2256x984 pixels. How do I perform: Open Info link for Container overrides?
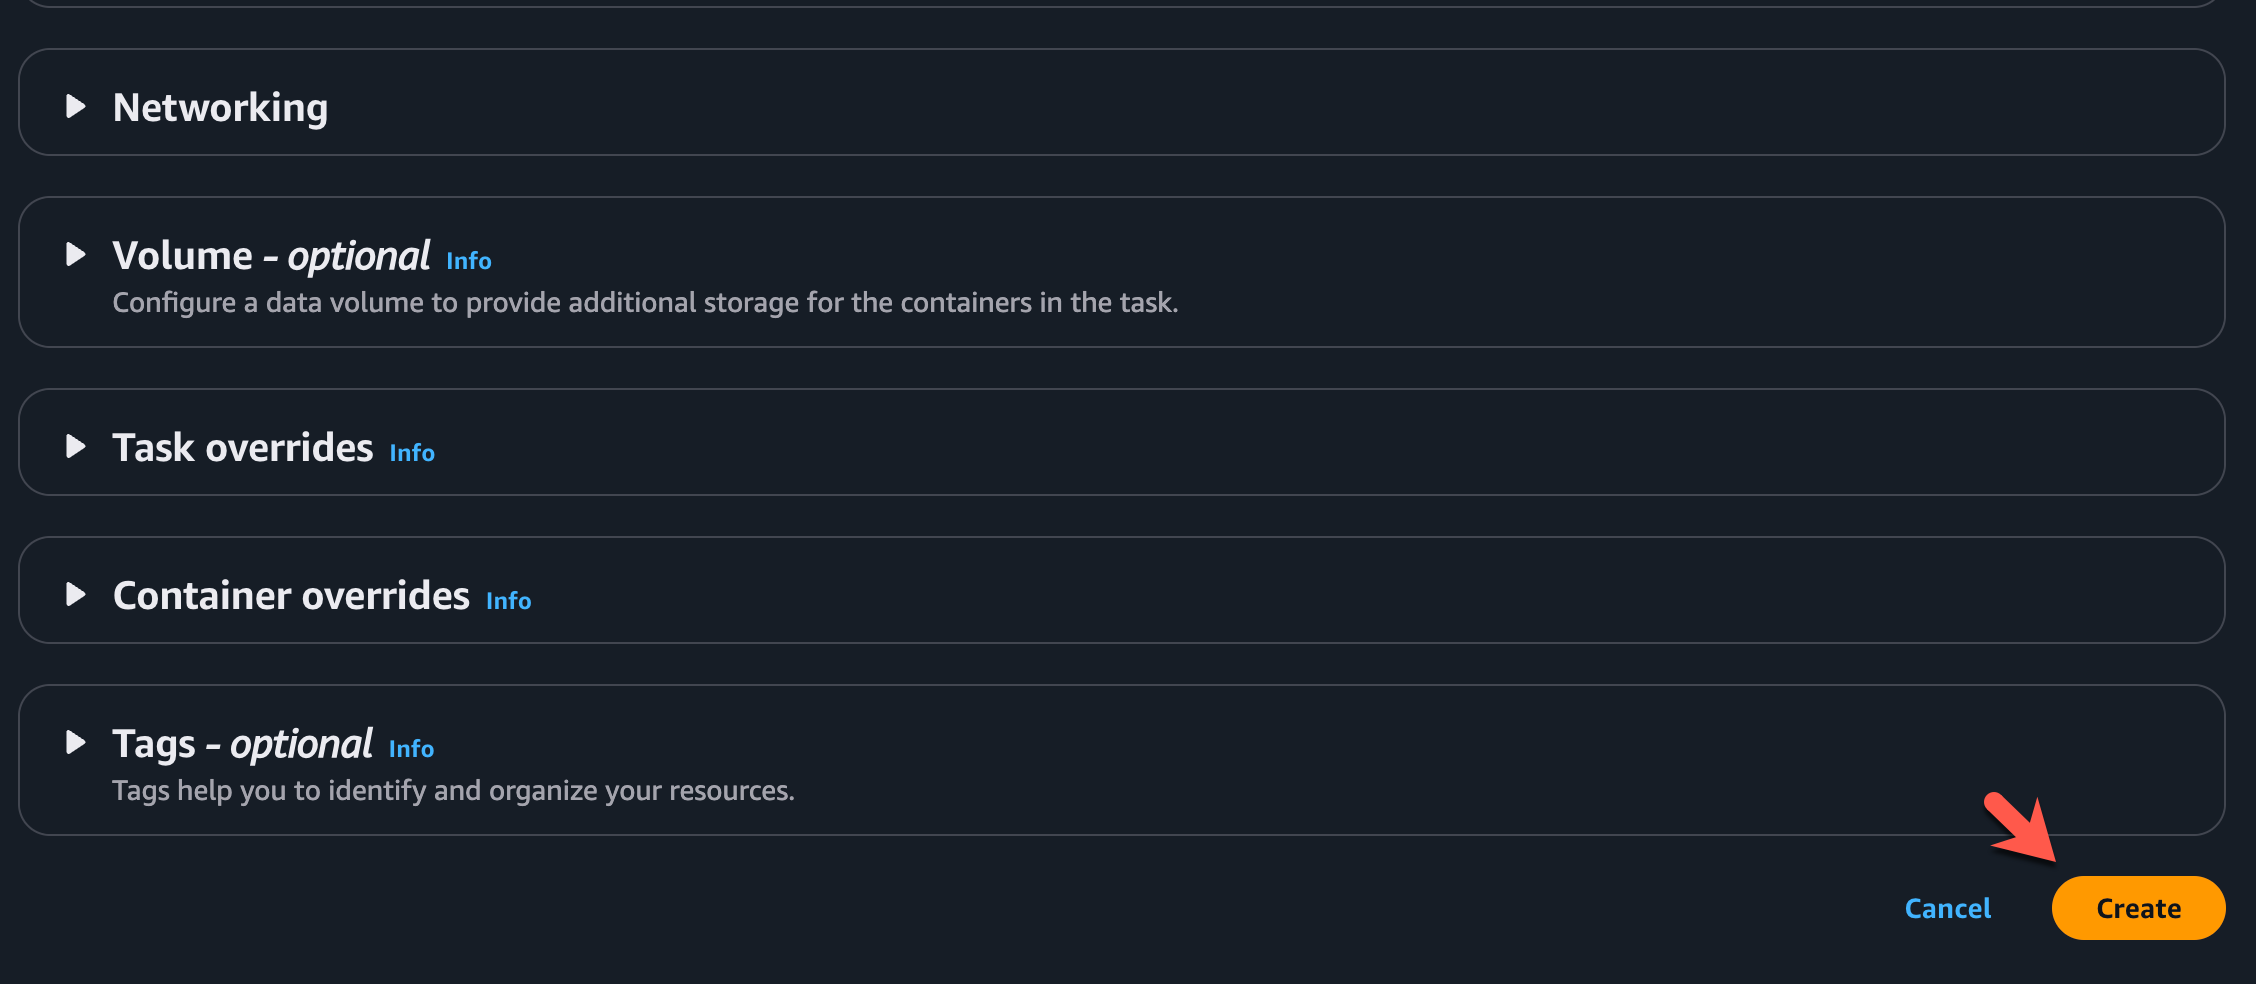[508, 601]
